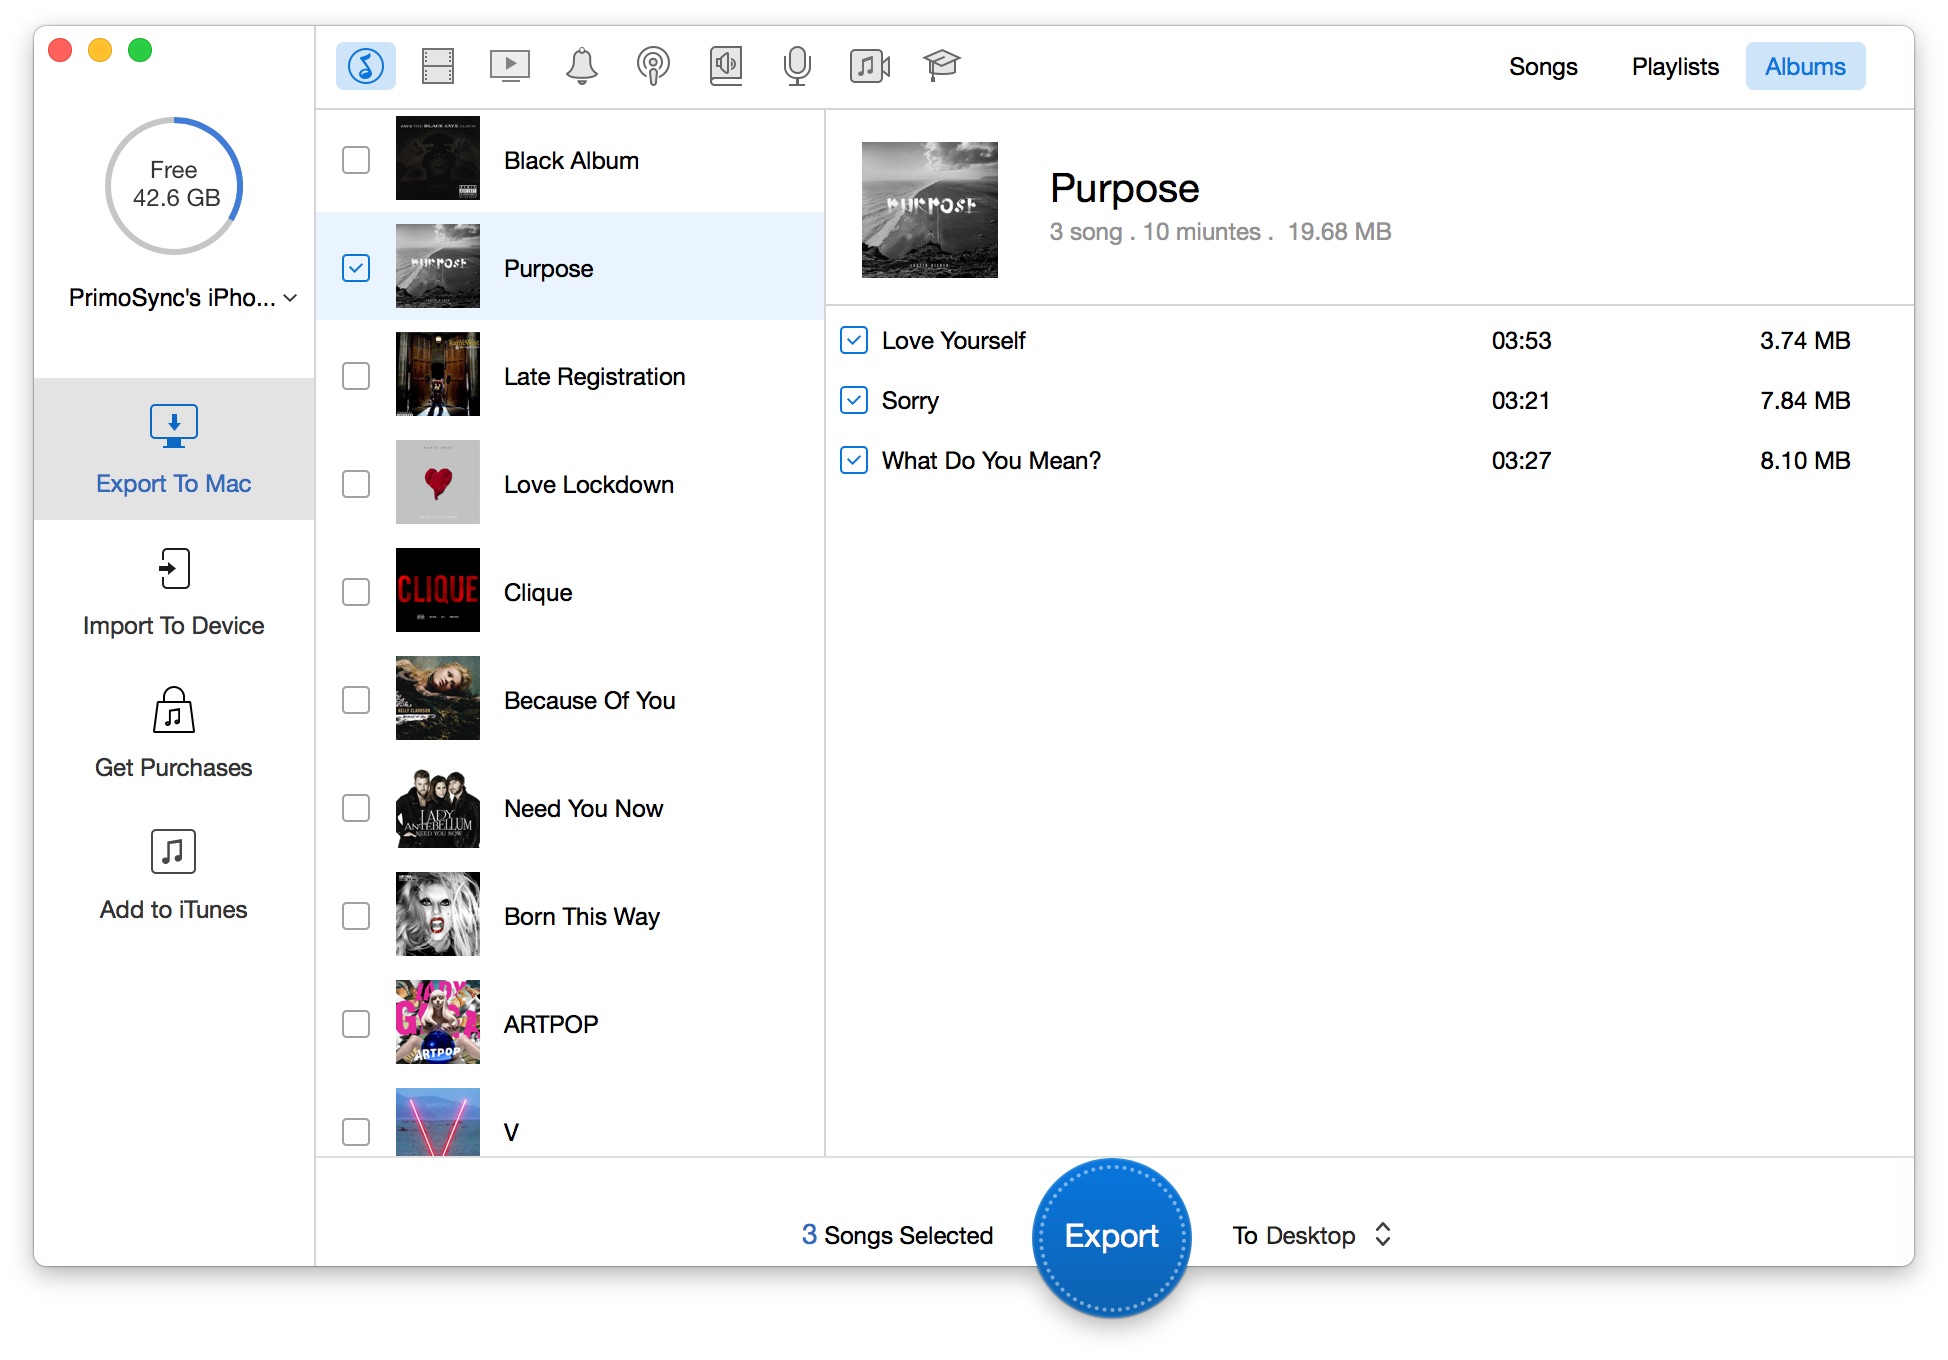Select Add to iTunes label
The width and height of the screenshot is (1948, 1360).
tap(174, 910)
